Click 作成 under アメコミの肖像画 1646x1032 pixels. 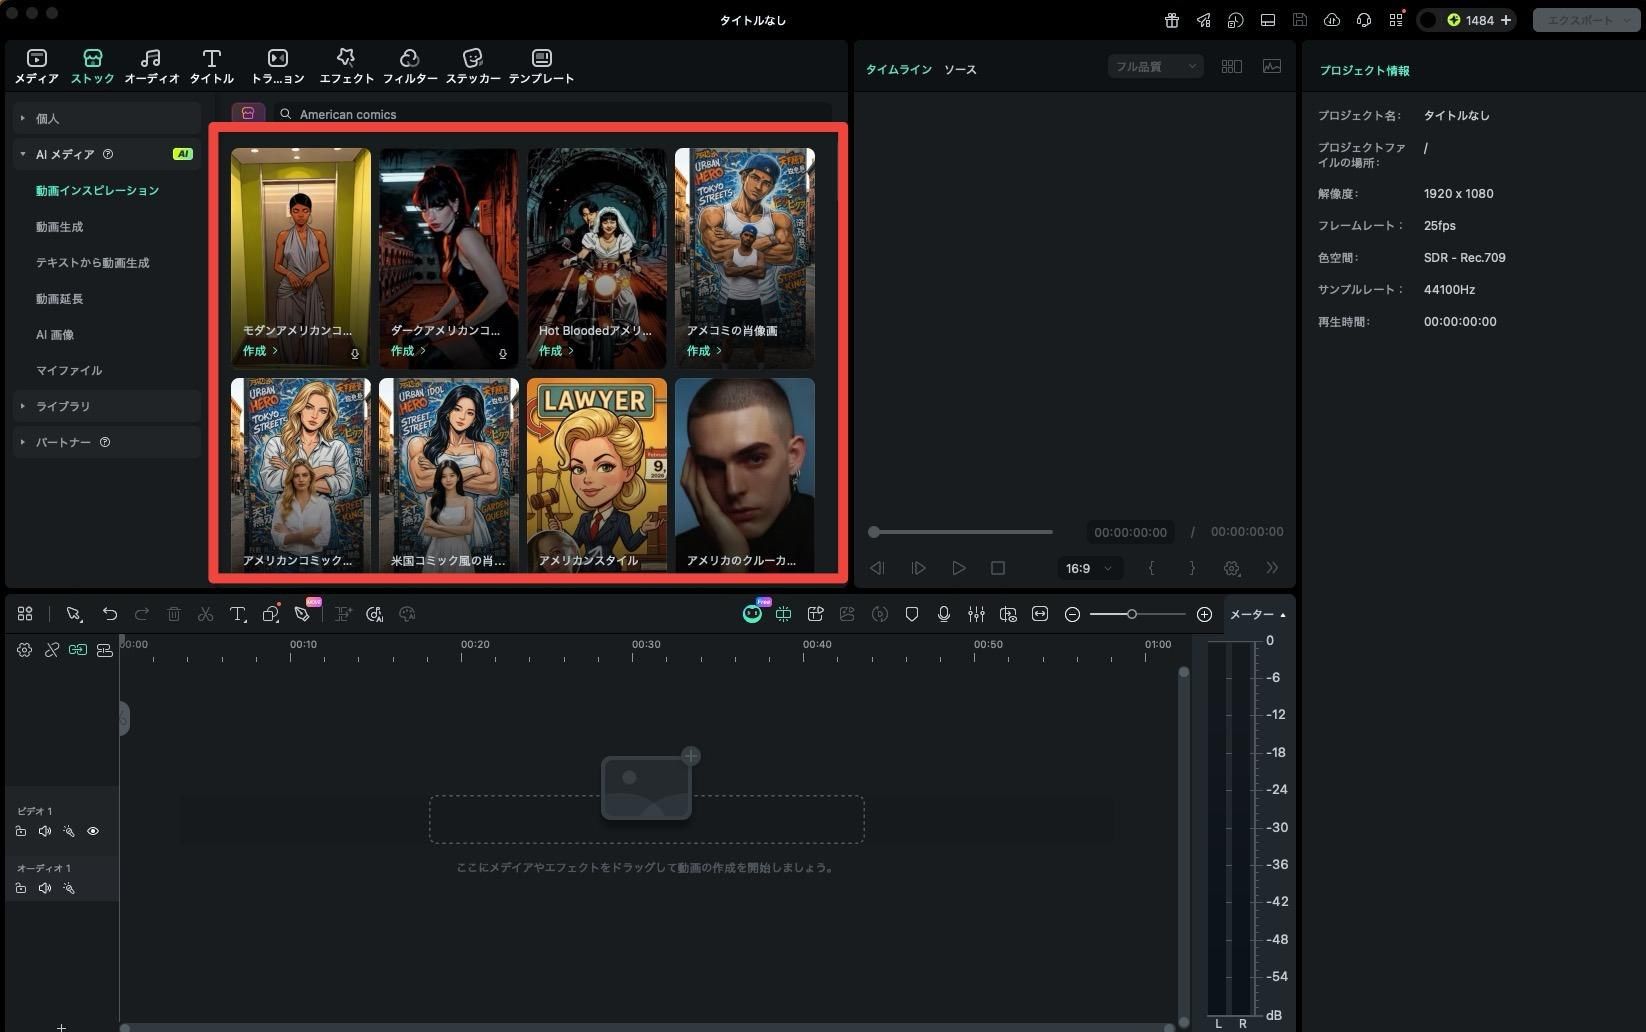(704, 351)
